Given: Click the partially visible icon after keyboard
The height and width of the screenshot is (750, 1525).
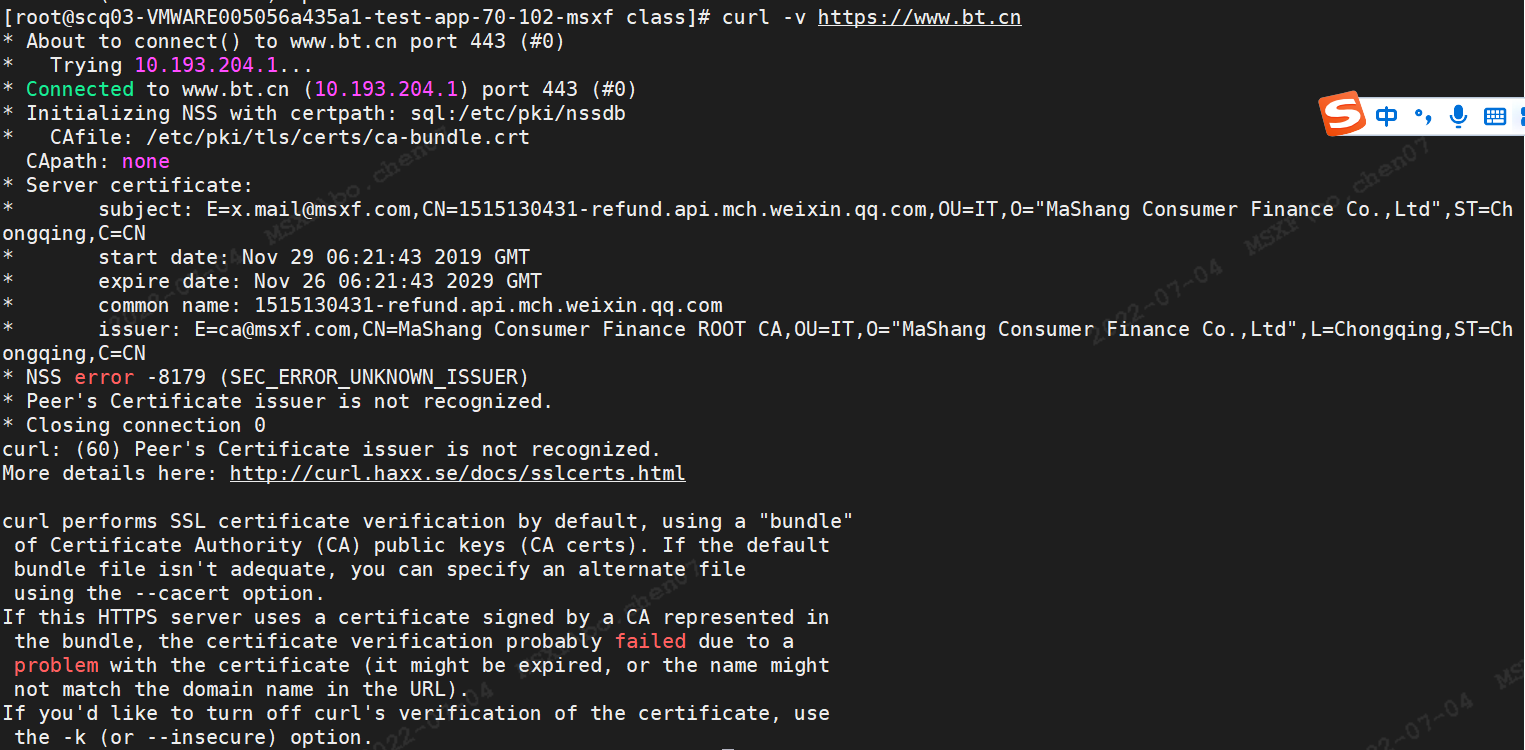Looking at the screenshot, I should 1521,116.
